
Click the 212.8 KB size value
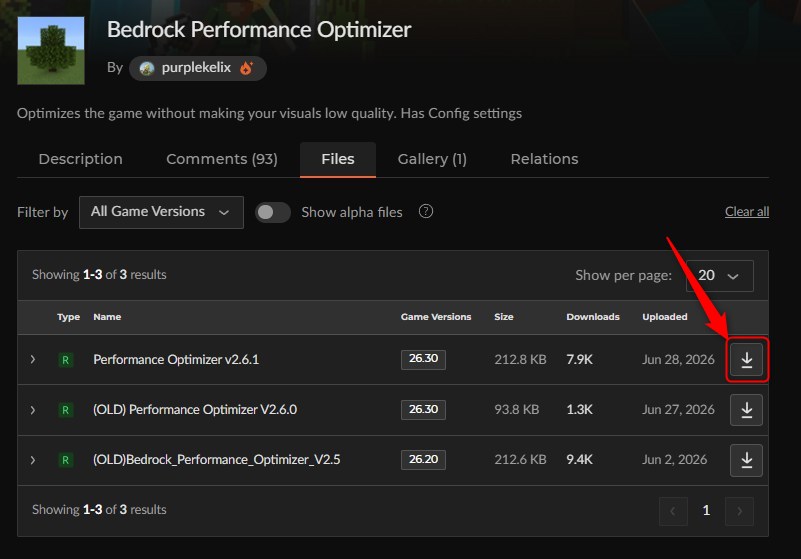tap(520, 359)
